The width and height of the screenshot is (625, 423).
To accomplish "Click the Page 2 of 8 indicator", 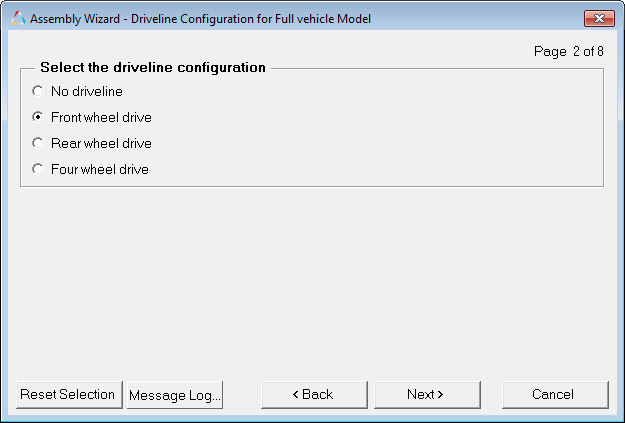I will coord(569,52).
